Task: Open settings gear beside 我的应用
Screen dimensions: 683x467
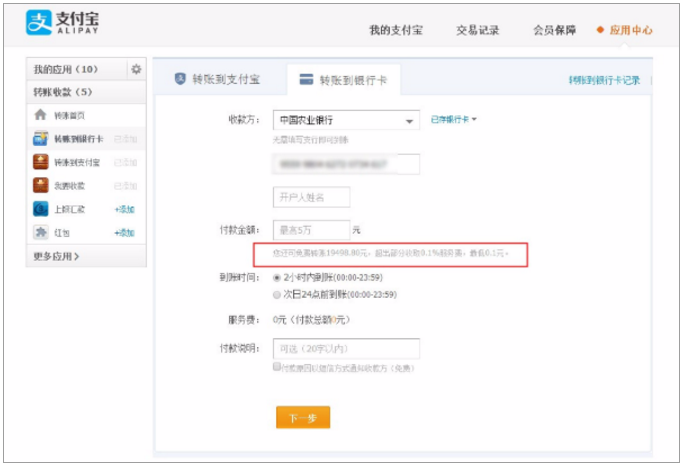Action: point(136,69)
